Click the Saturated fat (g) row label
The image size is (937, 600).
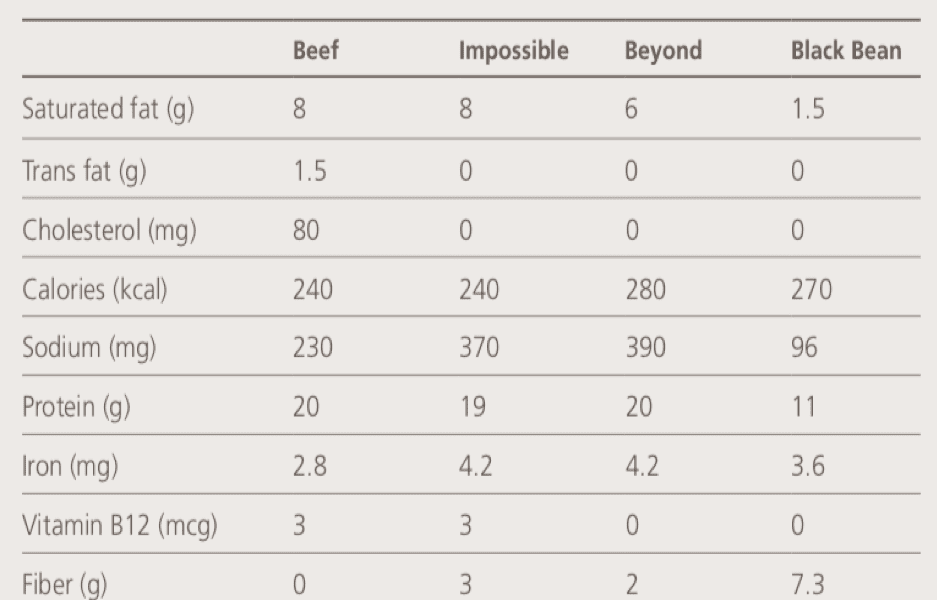coord(108,110)
